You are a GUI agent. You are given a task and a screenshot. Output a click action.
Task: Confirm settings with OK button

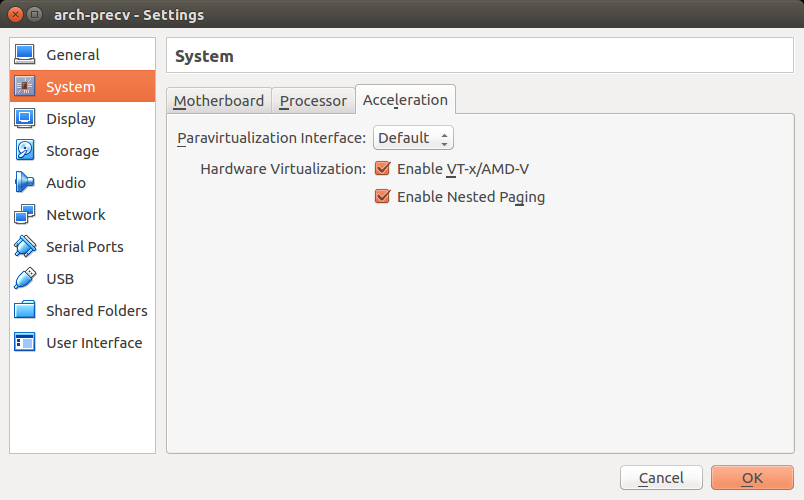click(752, 477)
